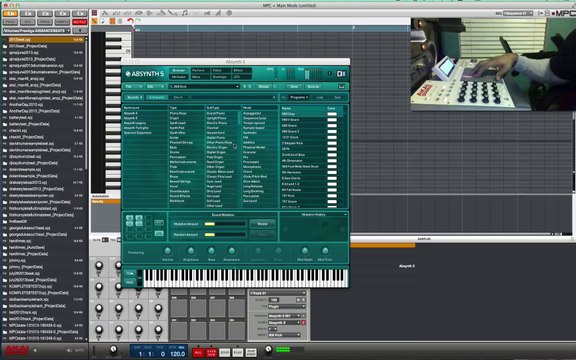The image size is (576, 360).
Task: Click the music note icon in MPC toolbar
Action: [x=184, y=13]
